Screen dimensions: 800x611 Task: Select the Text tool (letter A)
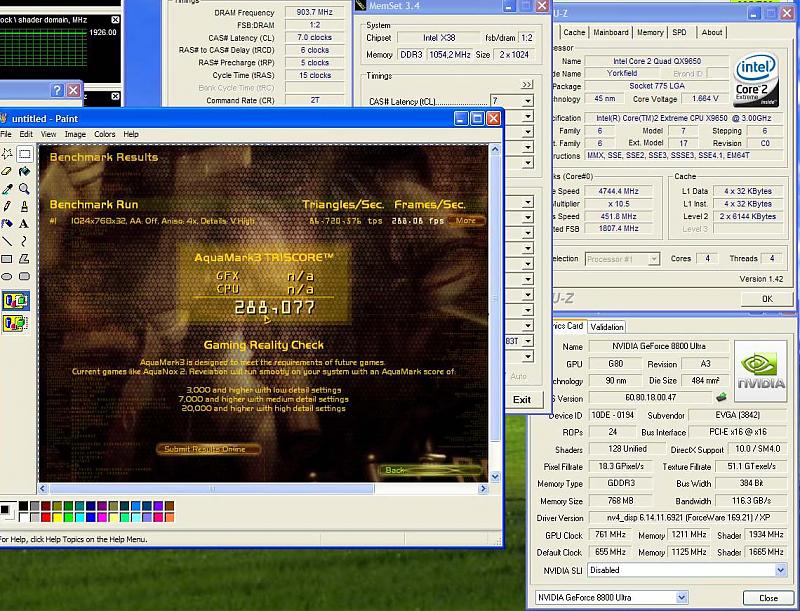point(24,224)
